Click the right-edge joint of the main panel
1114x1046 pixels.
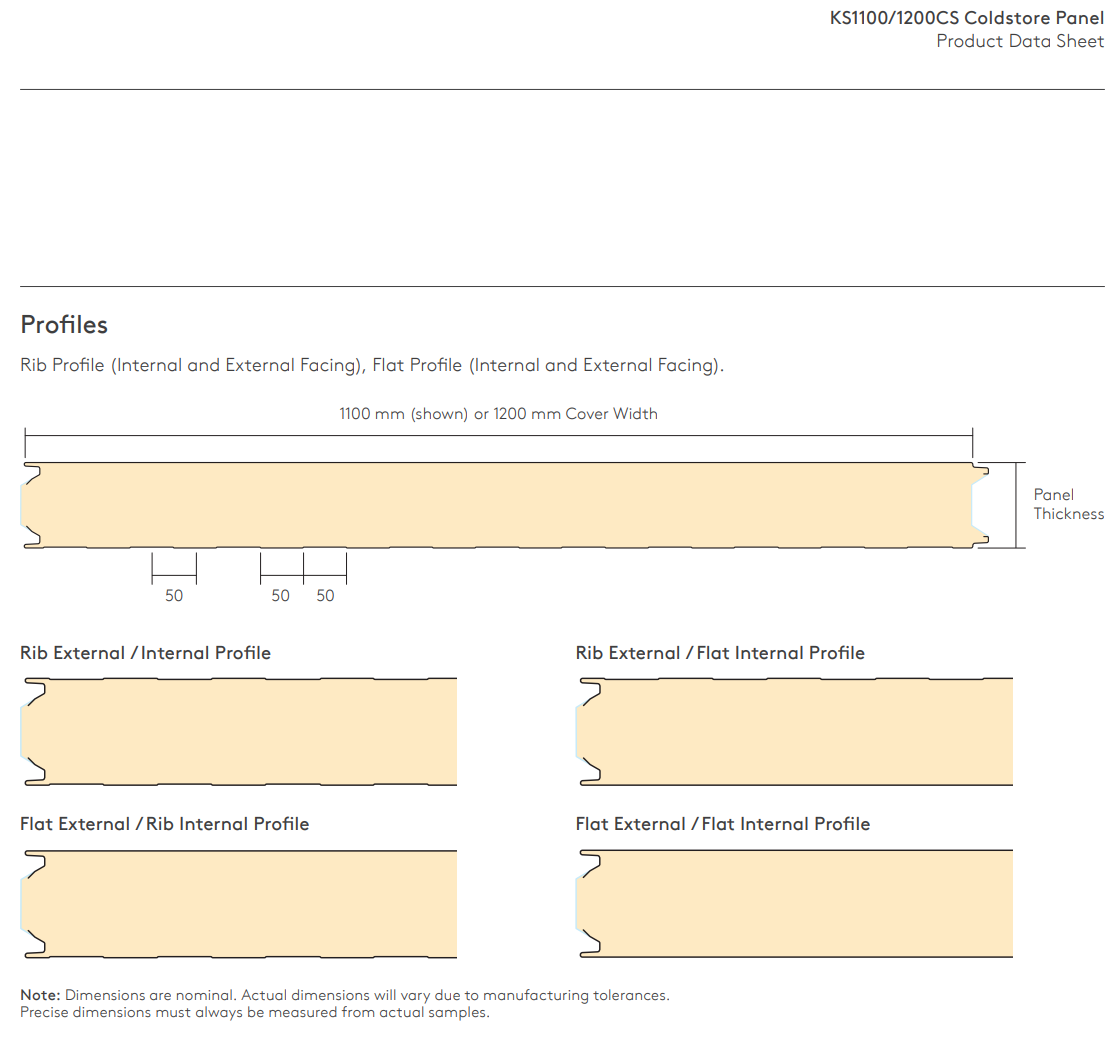pyautogui.click(x=980, y=505)
